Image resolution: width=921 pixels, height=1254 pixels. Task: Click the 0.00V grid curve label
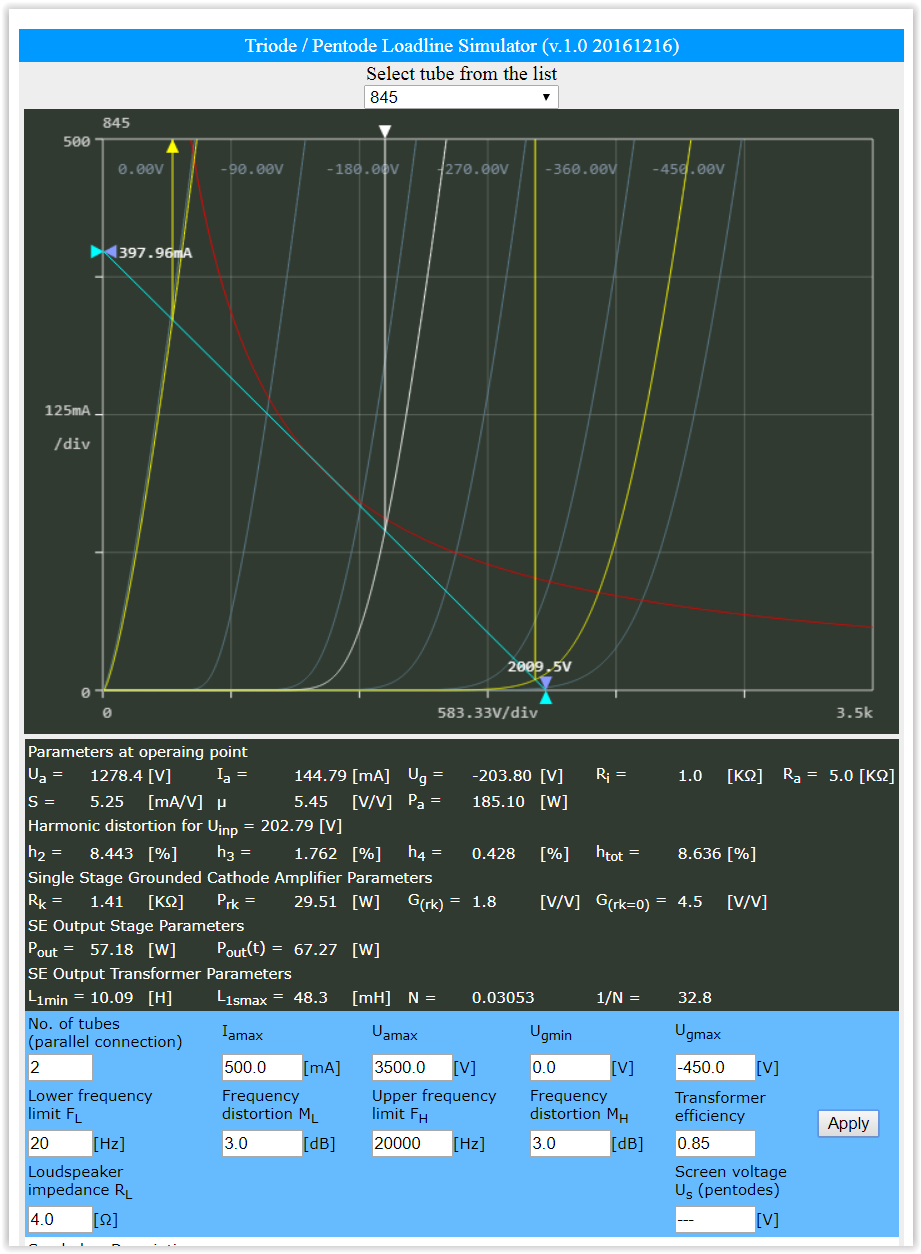click(140, 169)
